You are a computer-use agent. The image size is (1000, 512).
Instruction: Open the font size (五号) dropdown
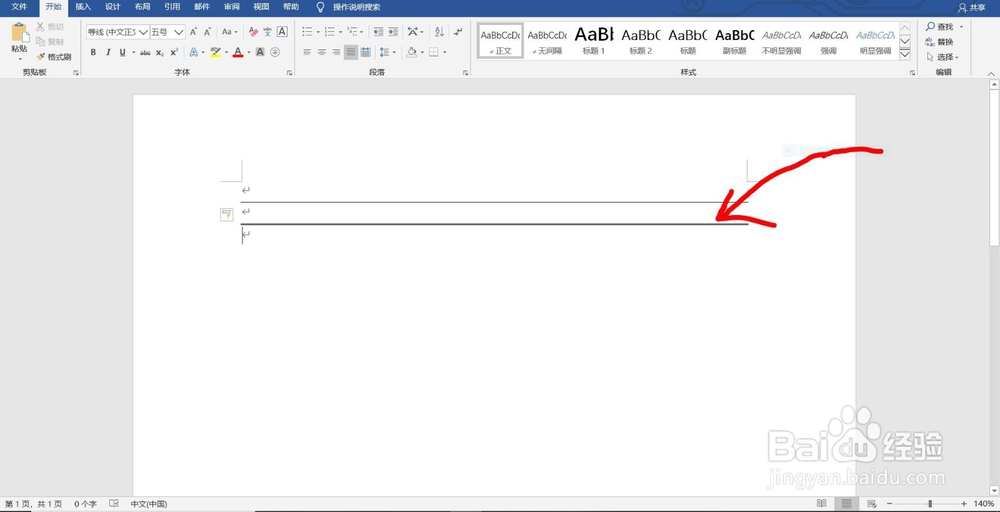click(179, 32)
